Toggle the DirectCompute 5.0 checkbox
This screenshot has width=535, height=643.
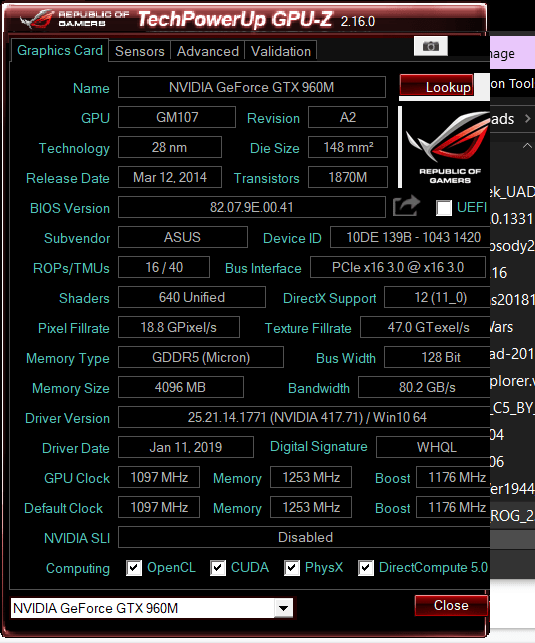pyautogui.click(x=366, y=568)
